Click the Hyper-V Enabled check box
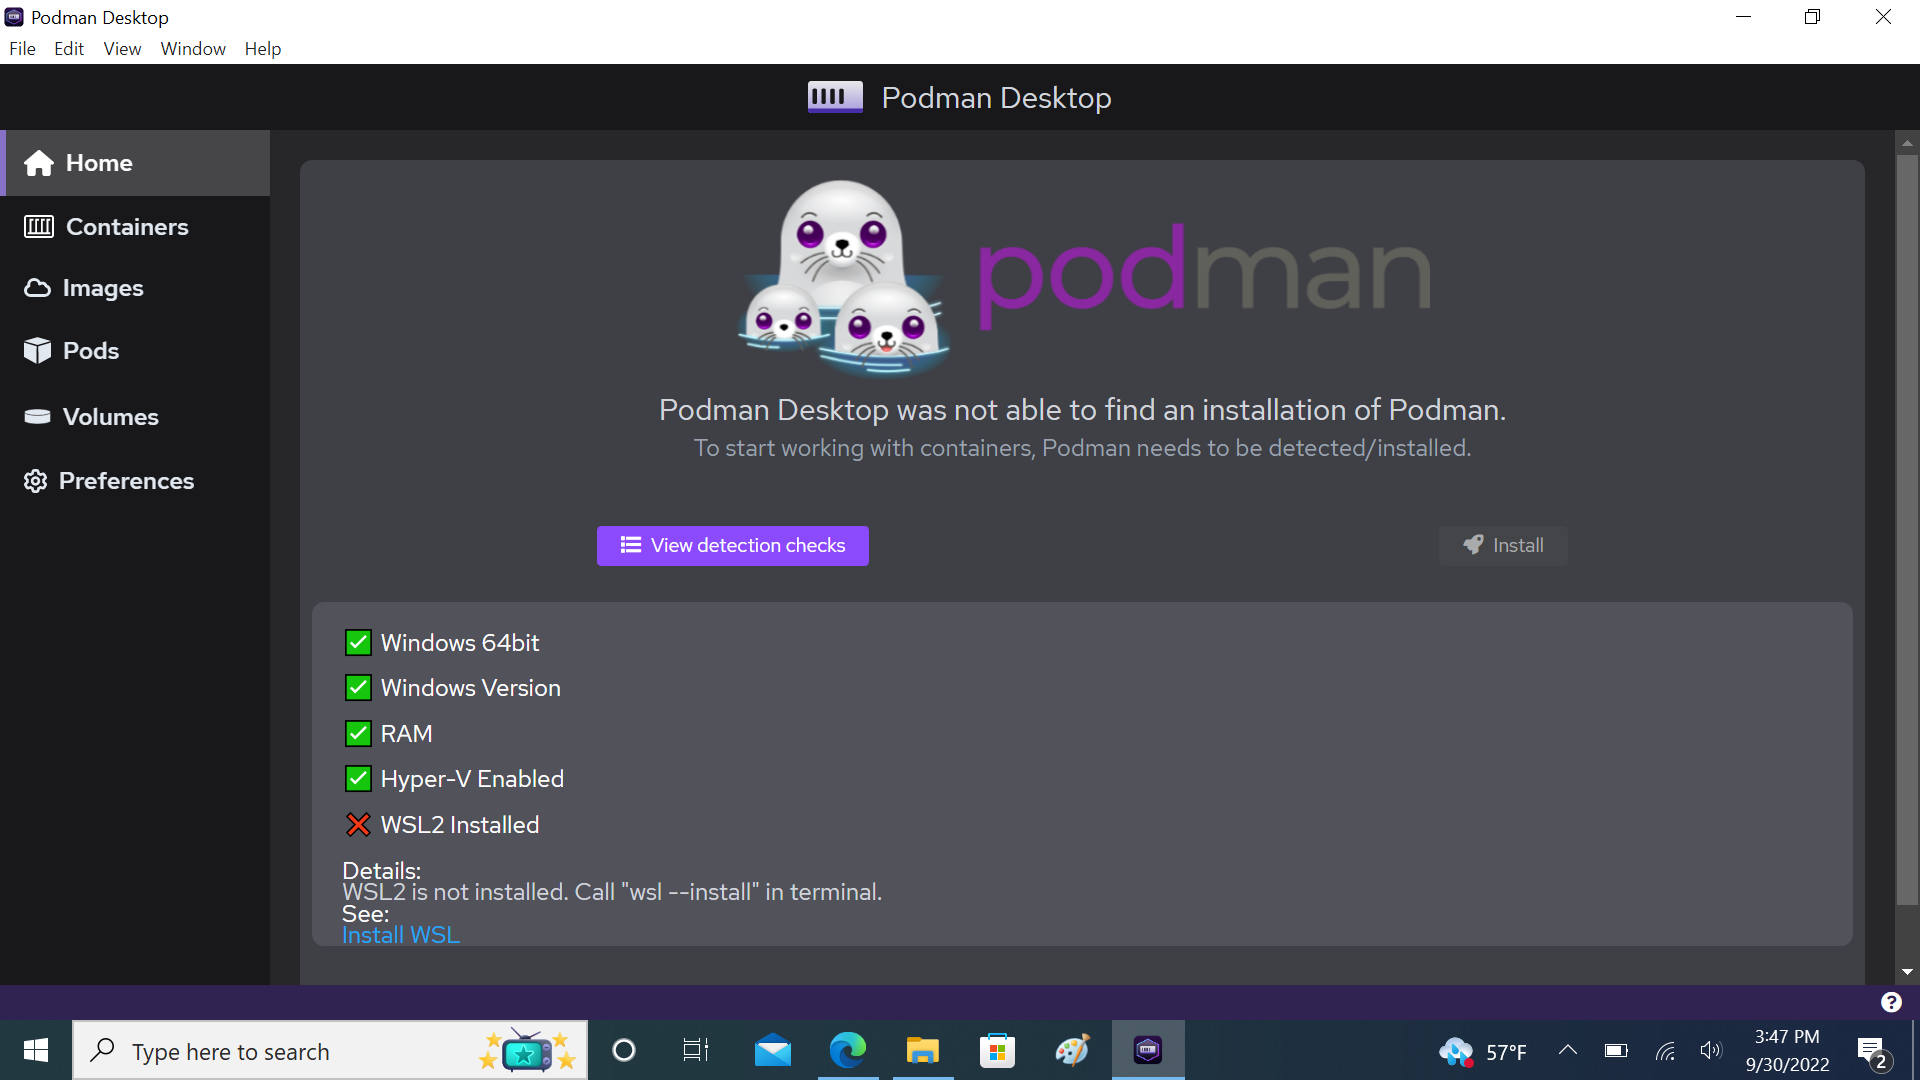This screenshot has width=1920, height=1080. (358, 779)
